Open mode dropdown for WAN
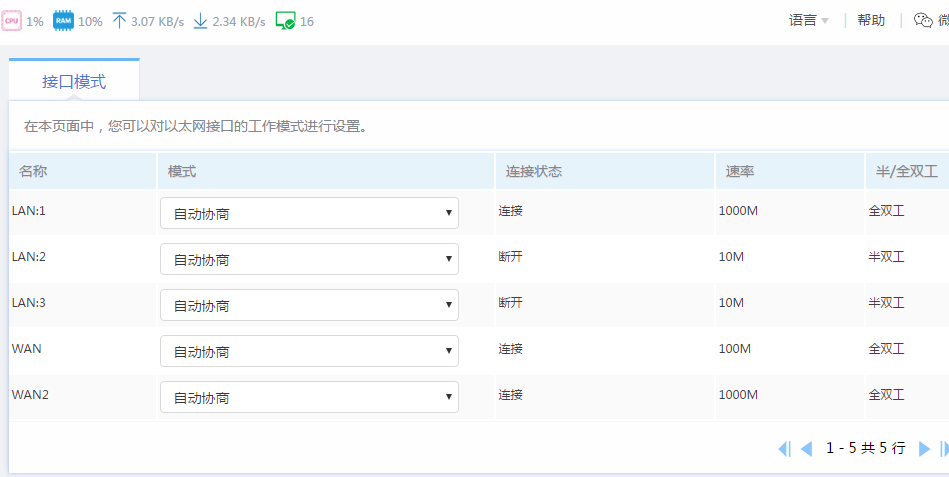The width and height of the screenshot is (949, 477). point(309,351)
